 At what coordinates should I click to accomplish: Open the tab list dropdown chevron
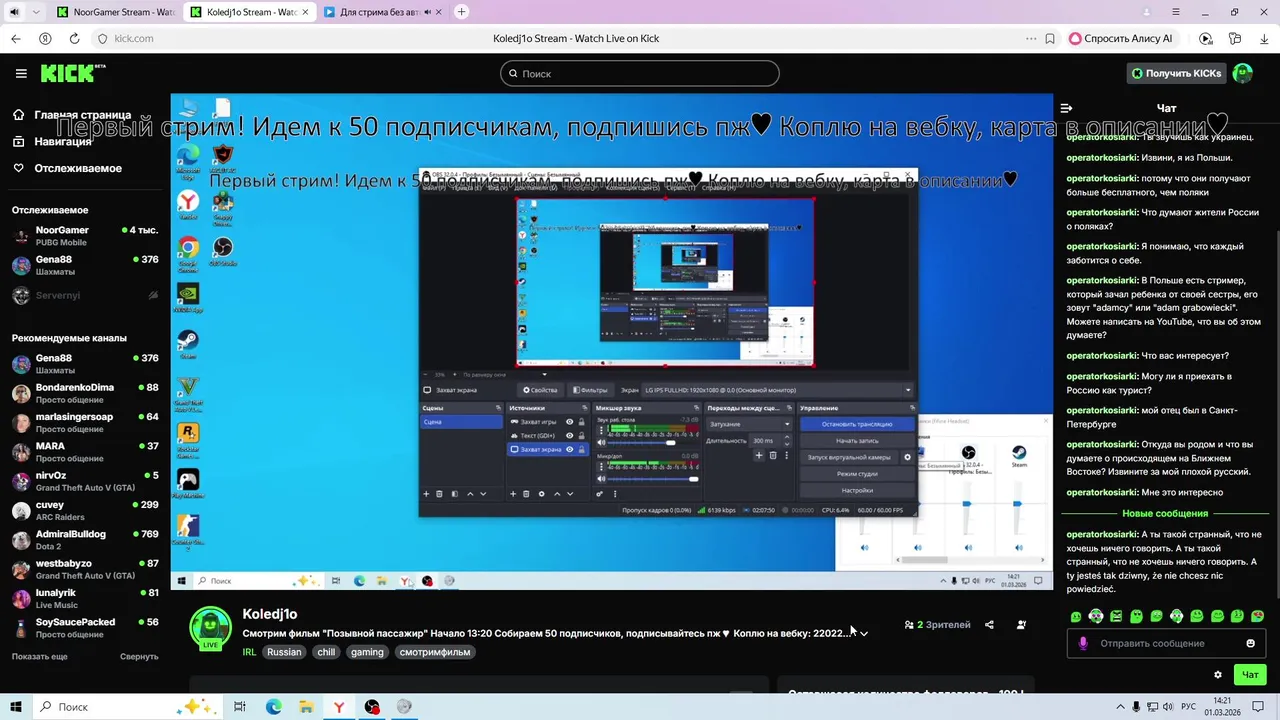pyautogui.click(x=37, y=12)
